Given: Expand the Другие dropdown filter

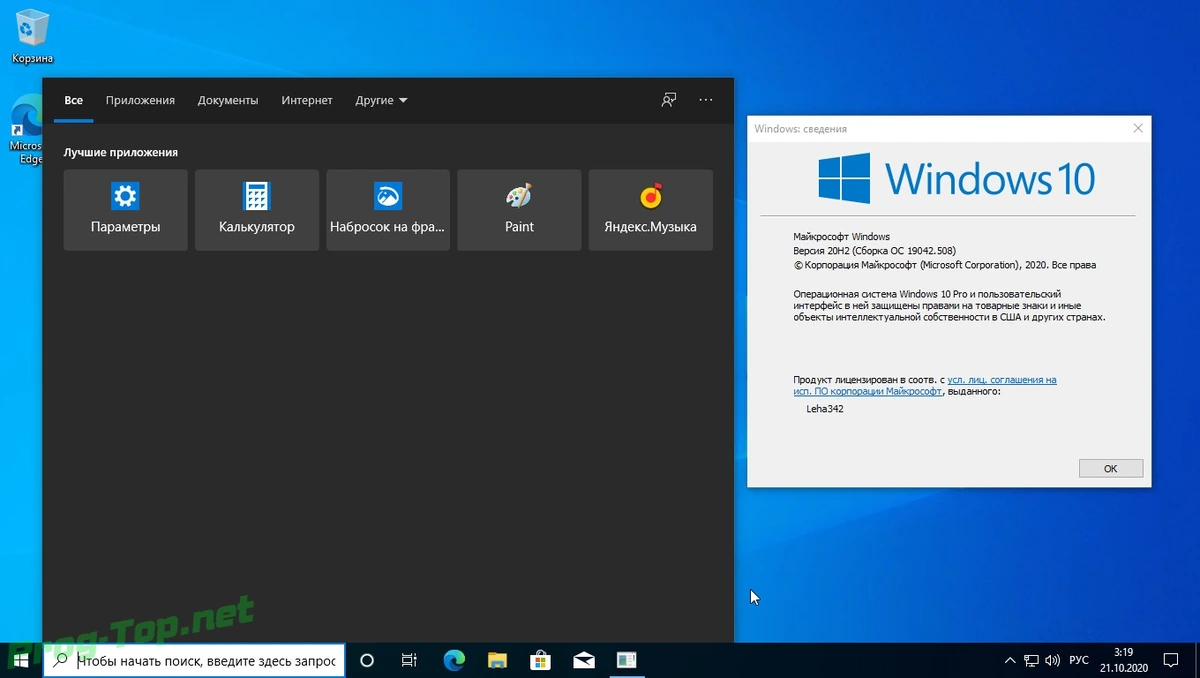Looking at the screenshot, I should [381, 100].
